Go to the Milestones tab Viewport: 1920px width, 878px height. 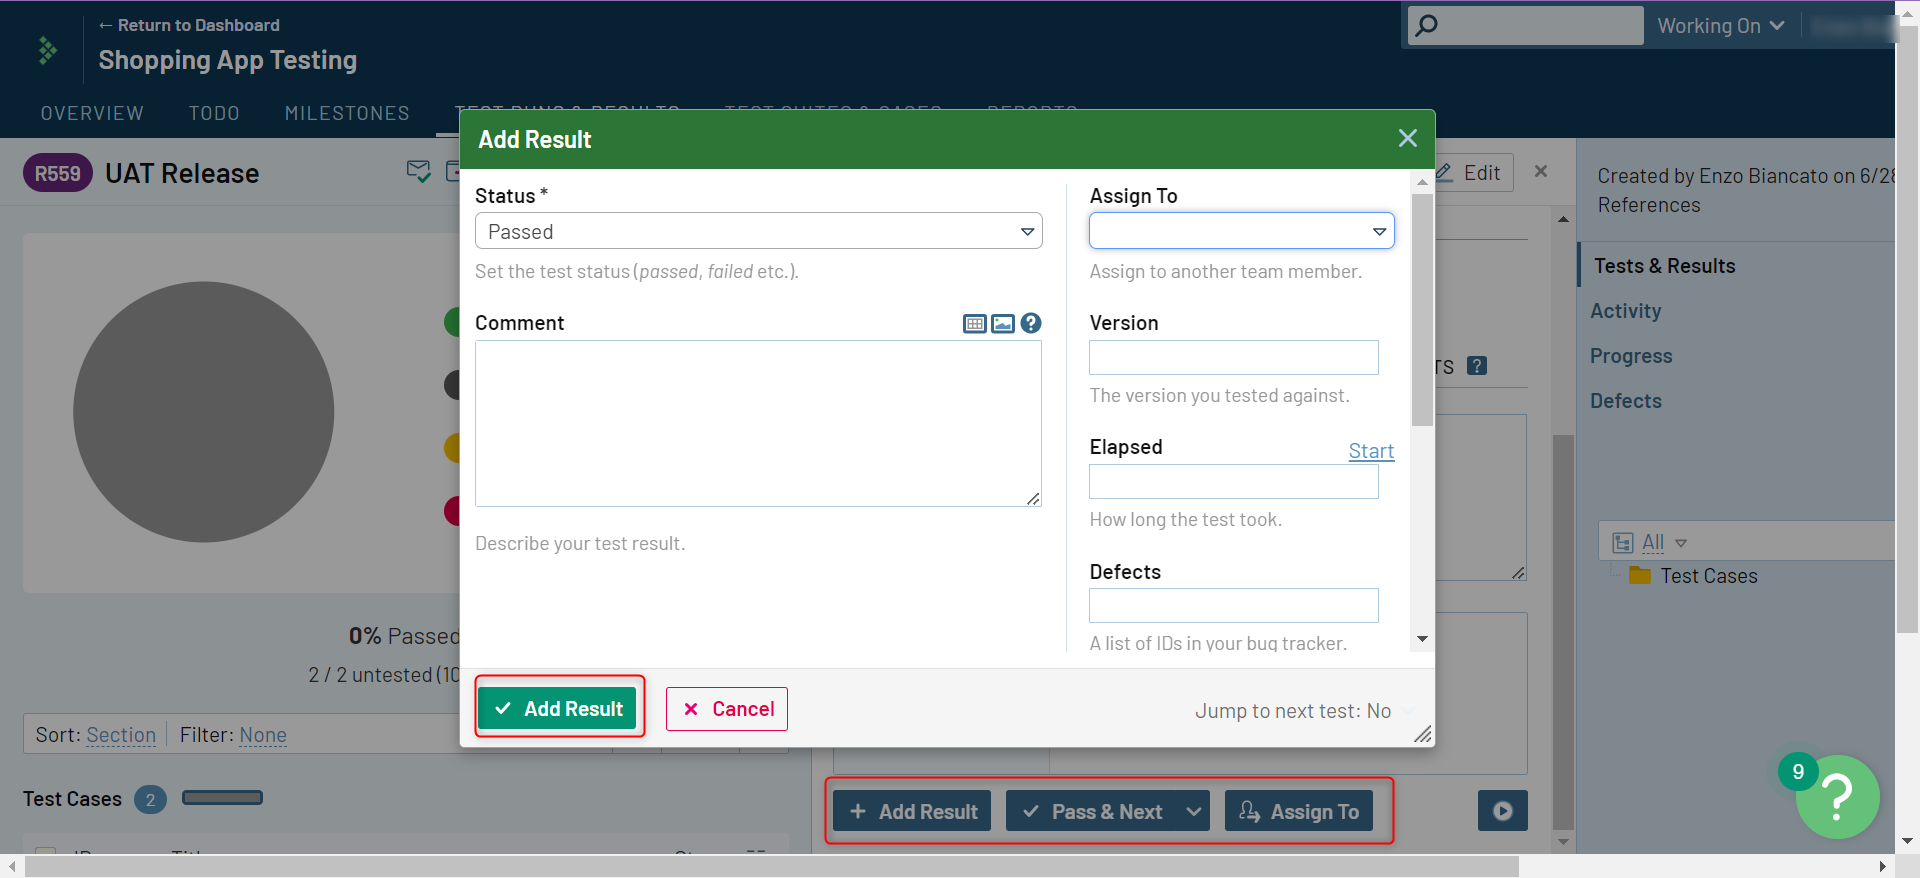point(347,113)
